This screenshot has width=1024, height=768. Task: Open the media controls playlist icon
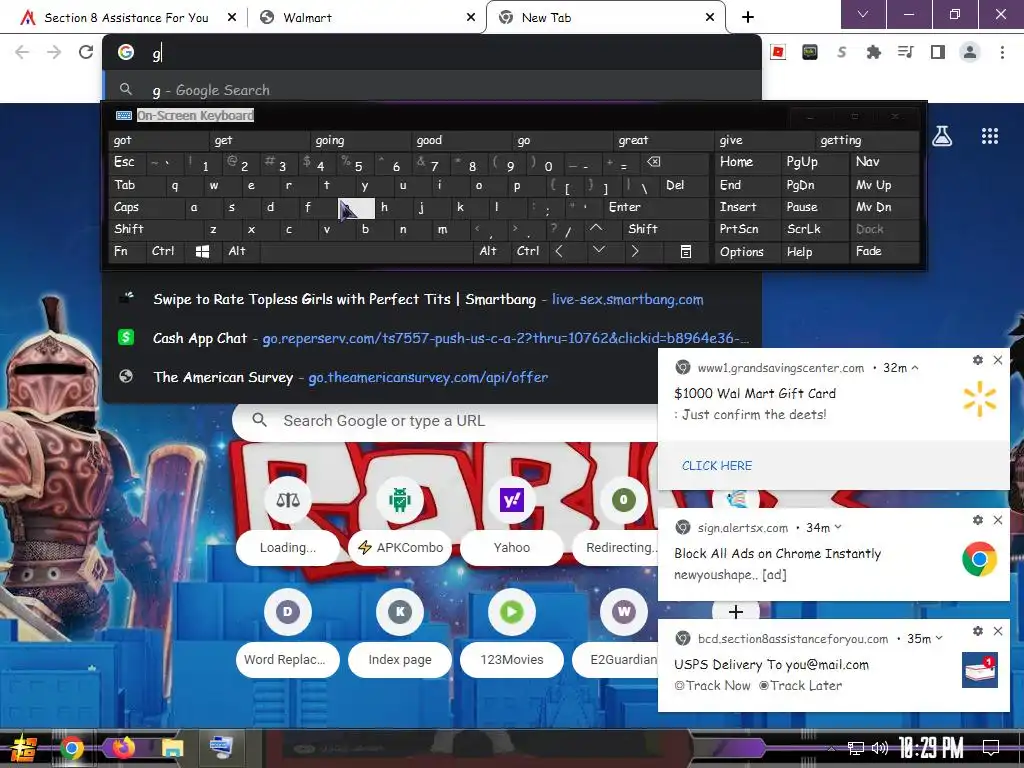click(905, 52)
